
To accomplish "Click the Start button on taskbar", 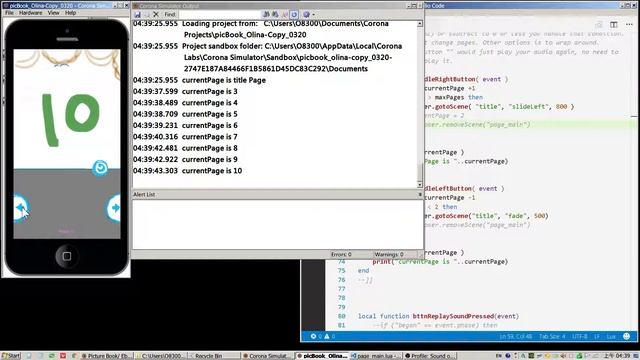I will coord(11,356).
